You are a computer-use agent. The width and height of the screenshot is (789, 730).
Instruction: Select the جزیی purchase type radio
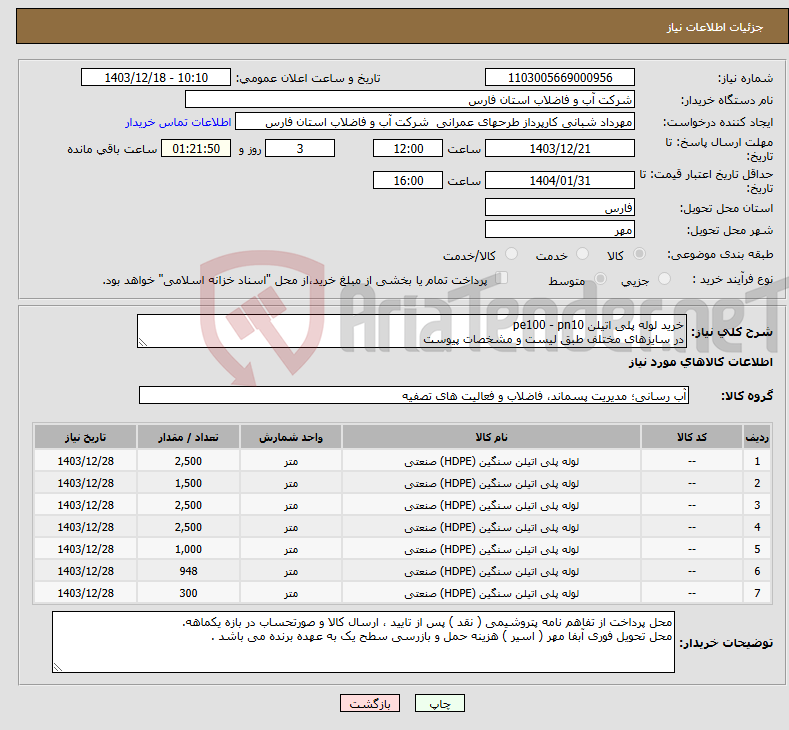(x=664, y=278)
